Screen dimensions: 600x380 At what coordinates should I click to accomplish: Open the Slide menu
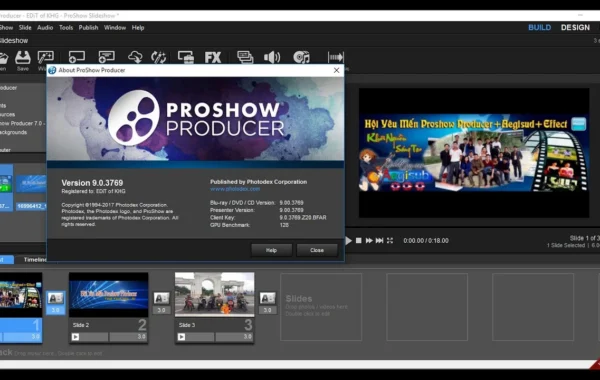(x=25, y=28)
